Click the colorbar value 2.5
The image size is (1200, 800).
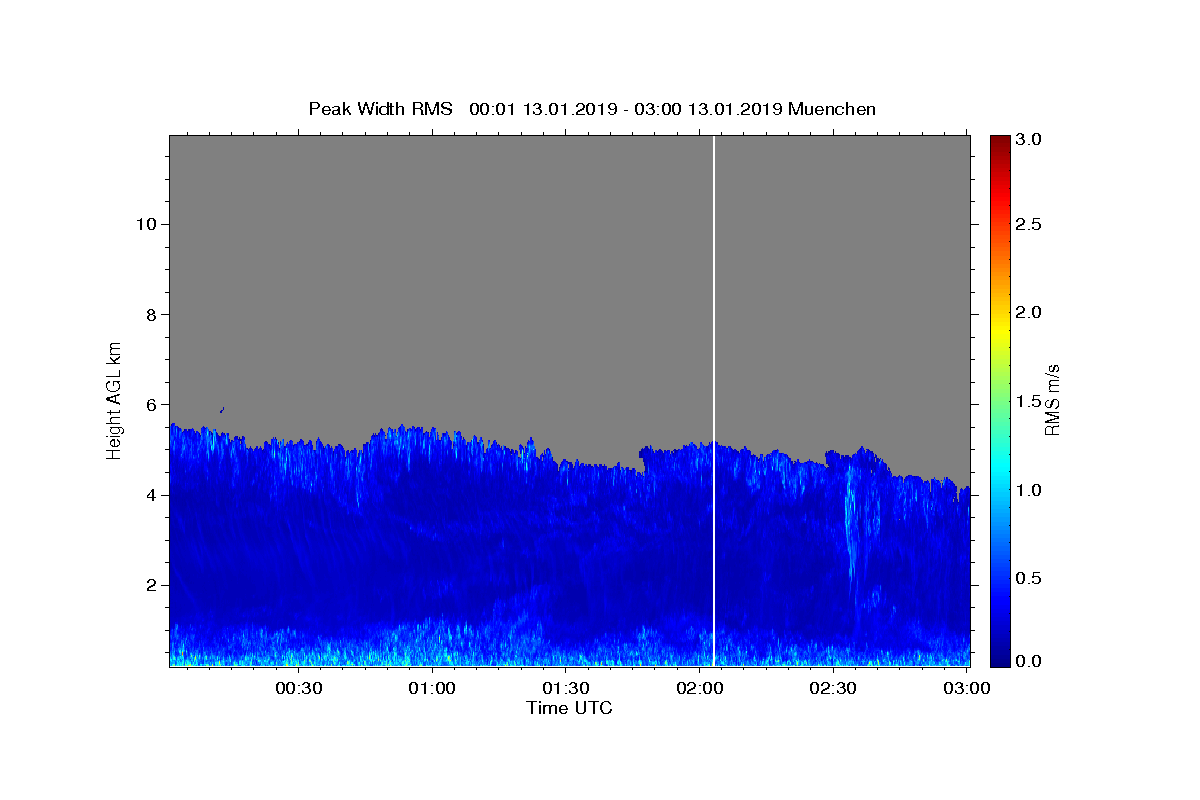[1028, 224]
